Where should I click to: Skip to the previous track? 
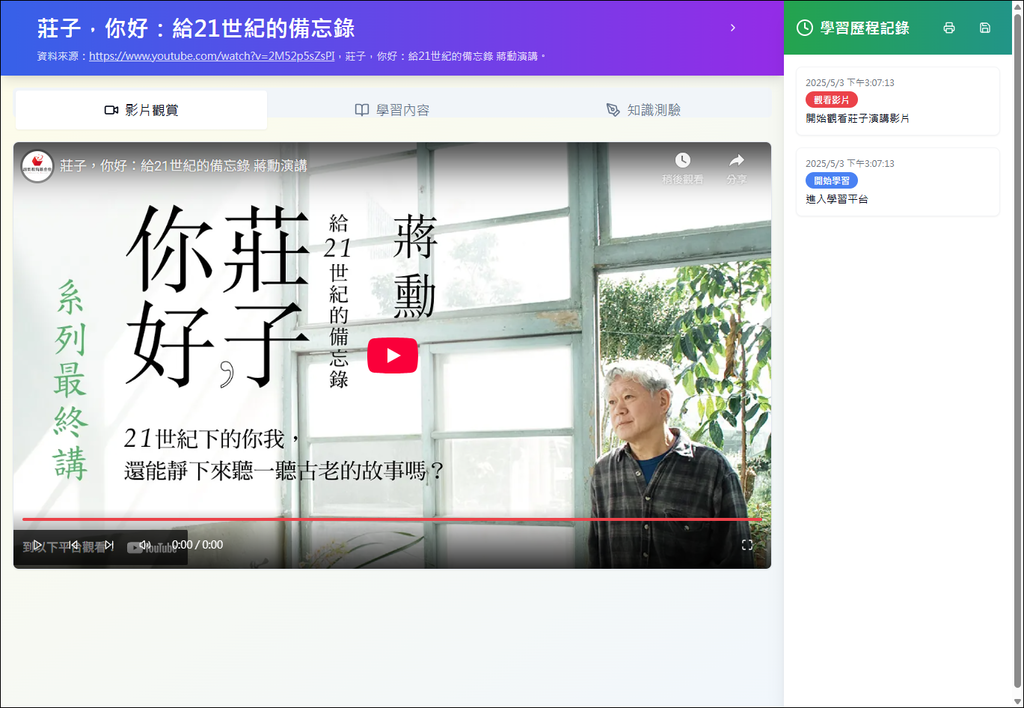point(73,545)
